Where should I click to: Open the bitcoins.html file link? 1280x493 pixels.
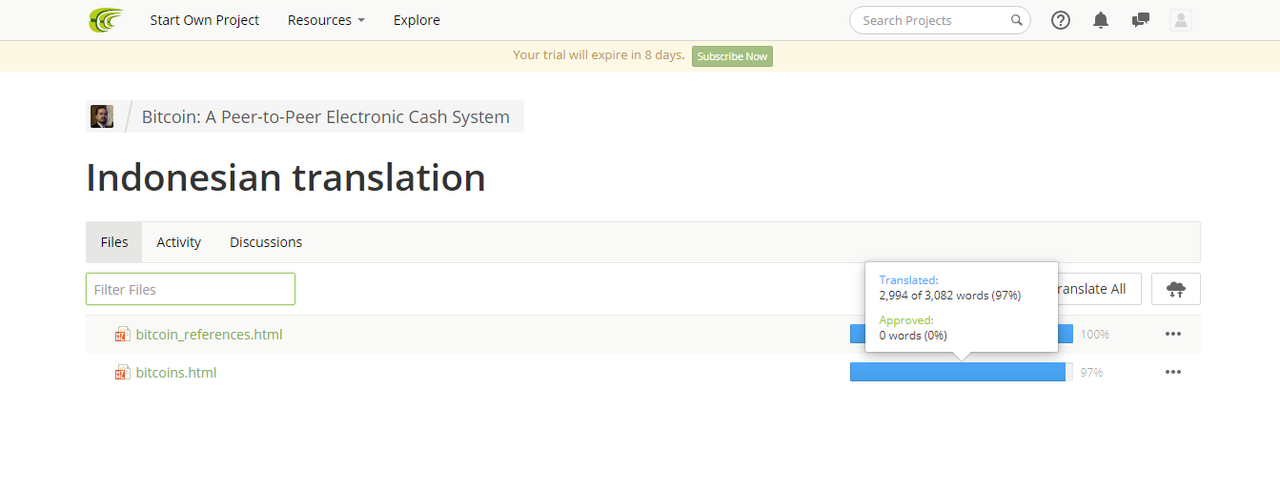[x=176, y=373]
